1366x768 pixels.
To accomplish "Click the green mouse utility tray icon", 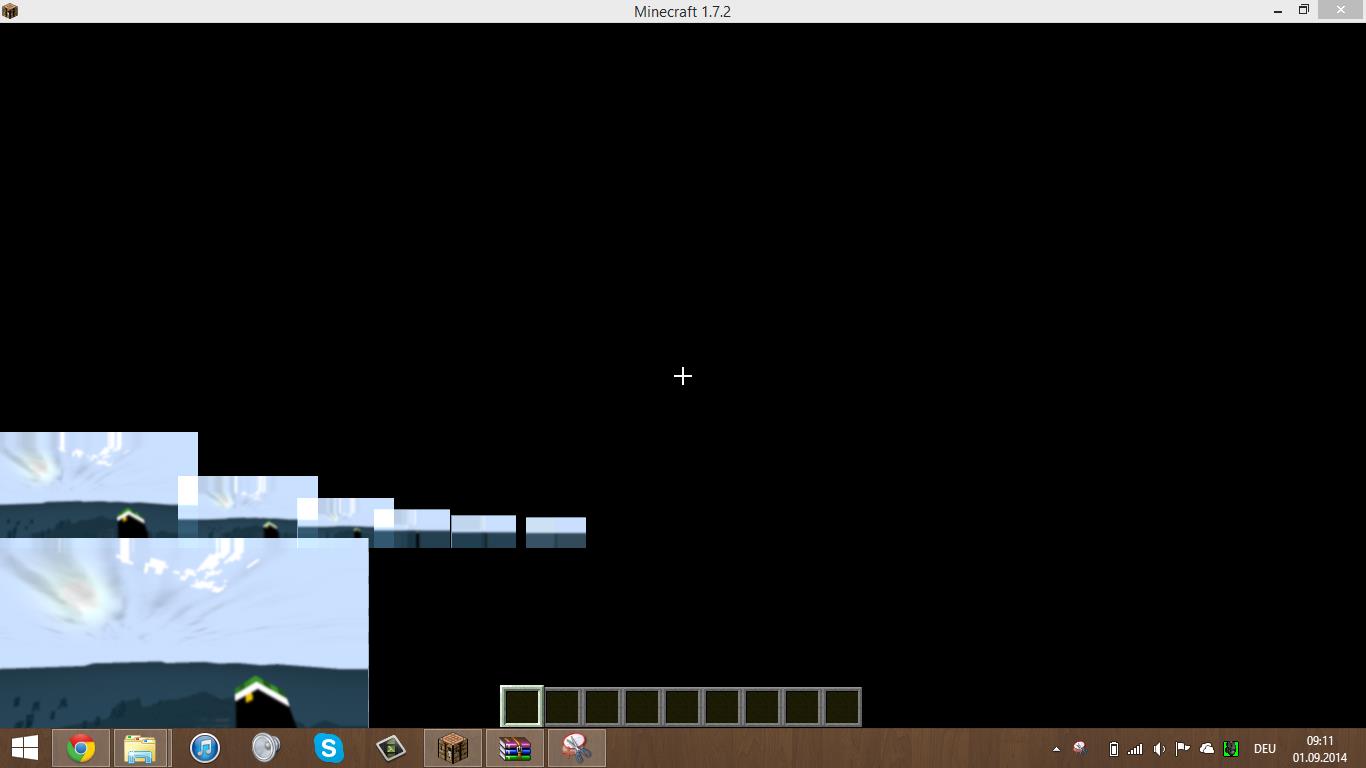I will 1231,748.
